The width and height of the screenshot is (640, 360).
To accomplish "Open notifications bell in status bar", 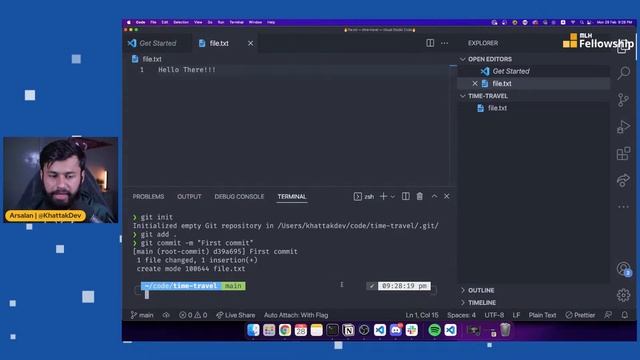I will 625,315.
